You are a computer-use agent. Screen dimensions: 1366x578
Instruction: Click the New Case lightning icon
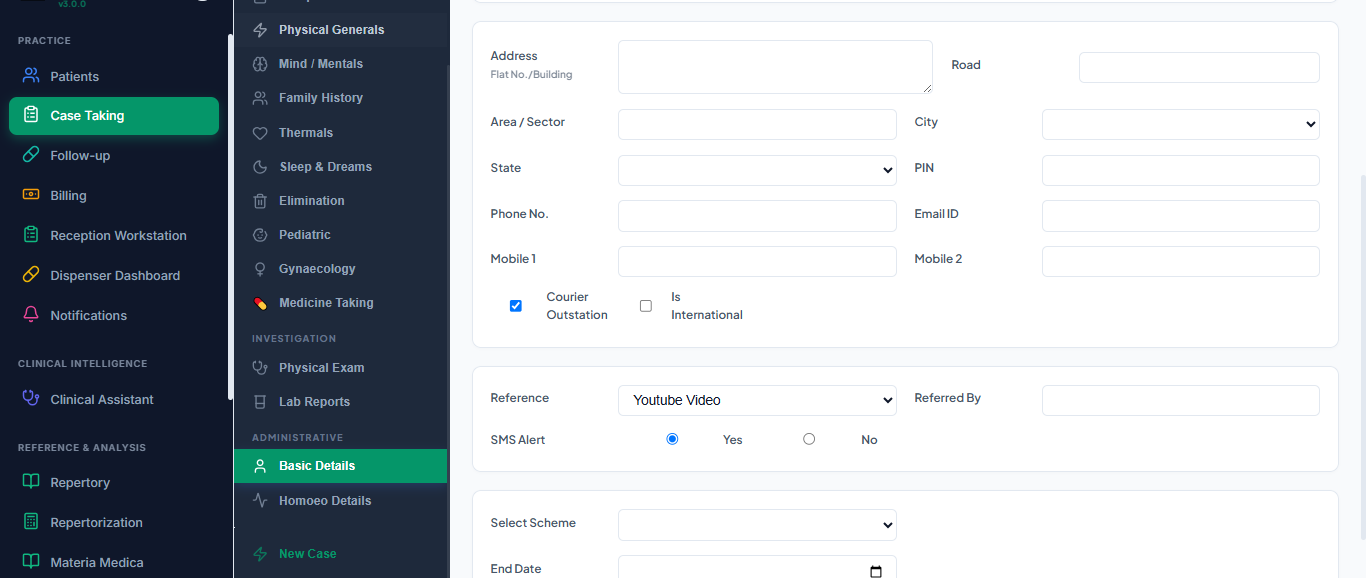[x=260, y=554]
